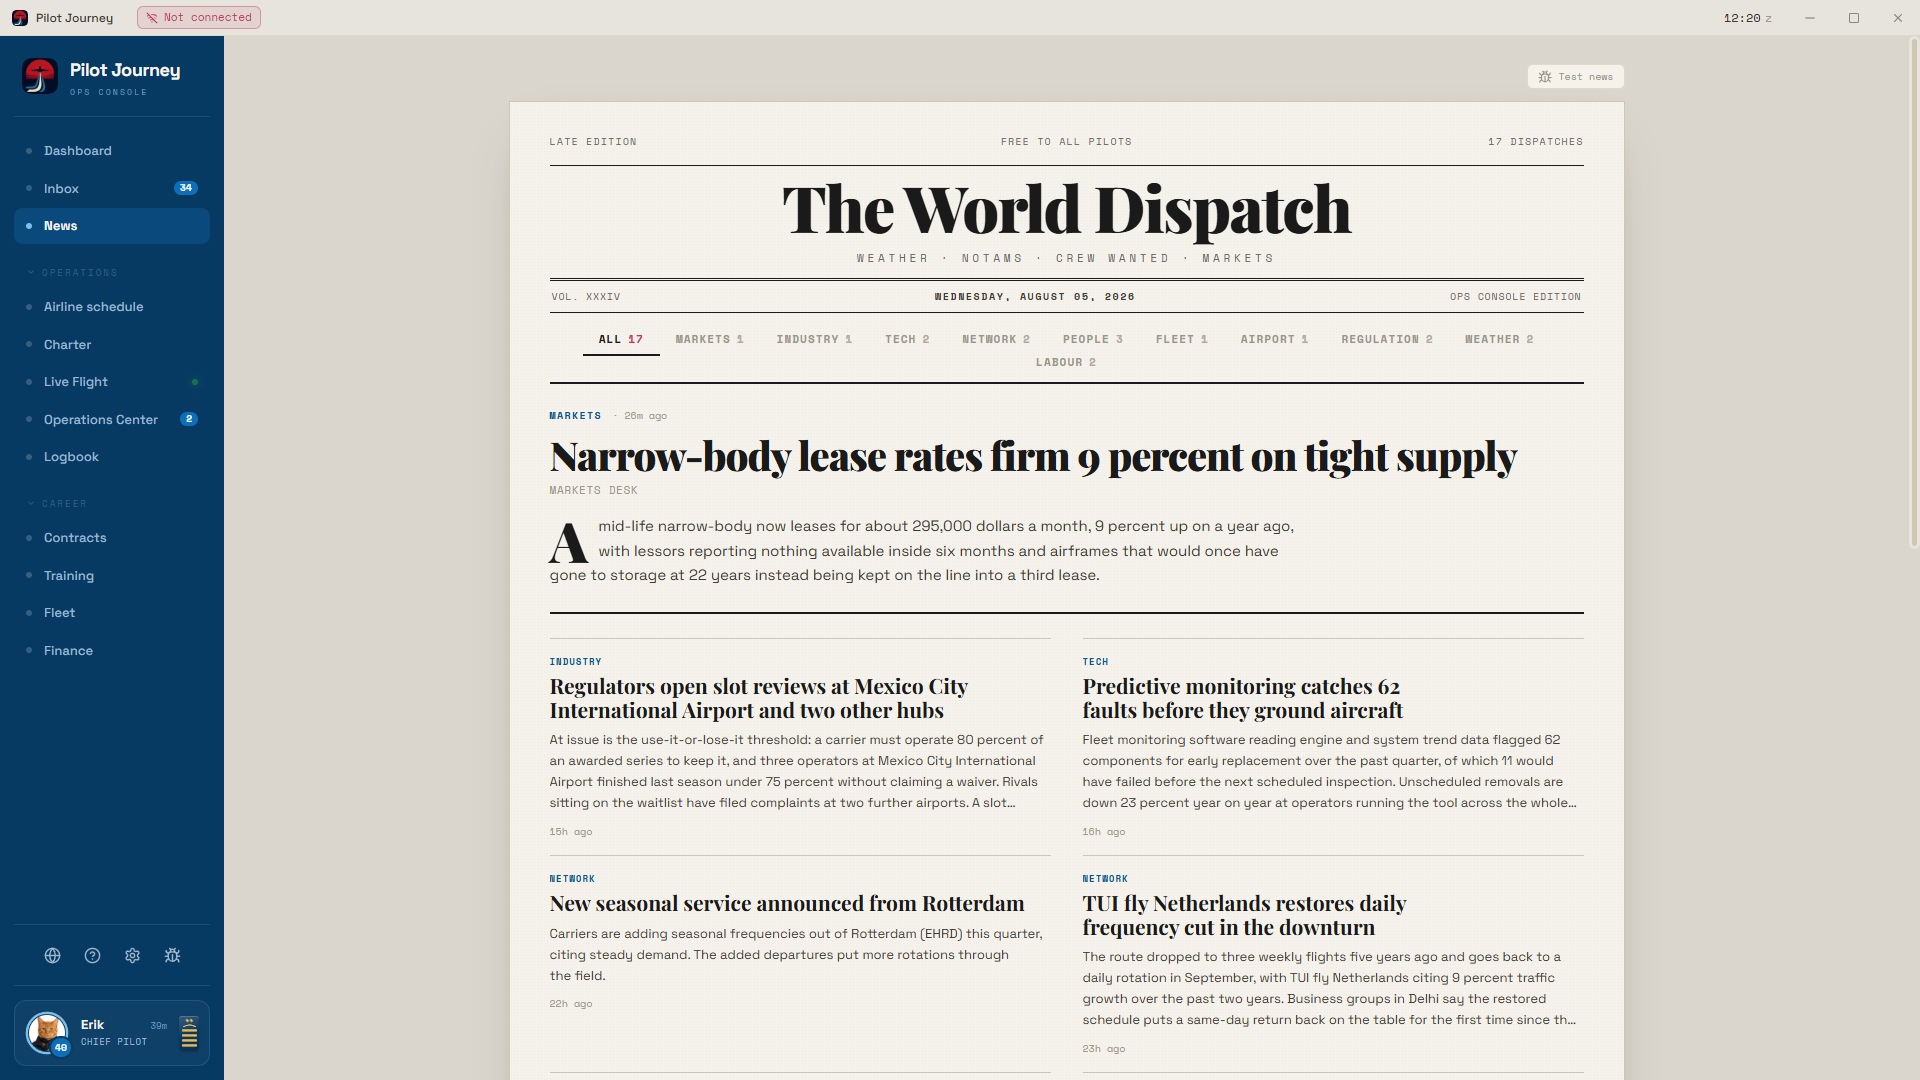Click the MARKETS DESK byline
Image resolution: width=1920 pixels, height=1080 pixels.
pos(593,491)
